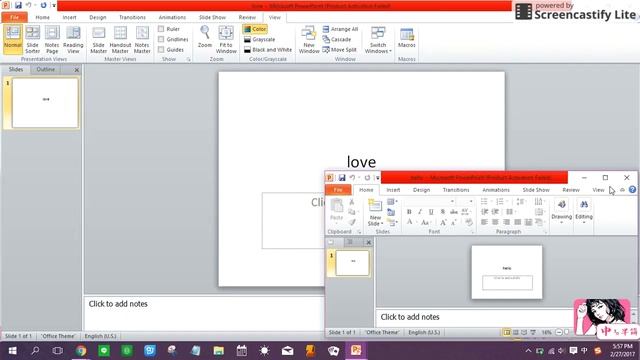Select Slide Sorter view in back window
Viewport: 640px width, 360px height.
point(32,39)
